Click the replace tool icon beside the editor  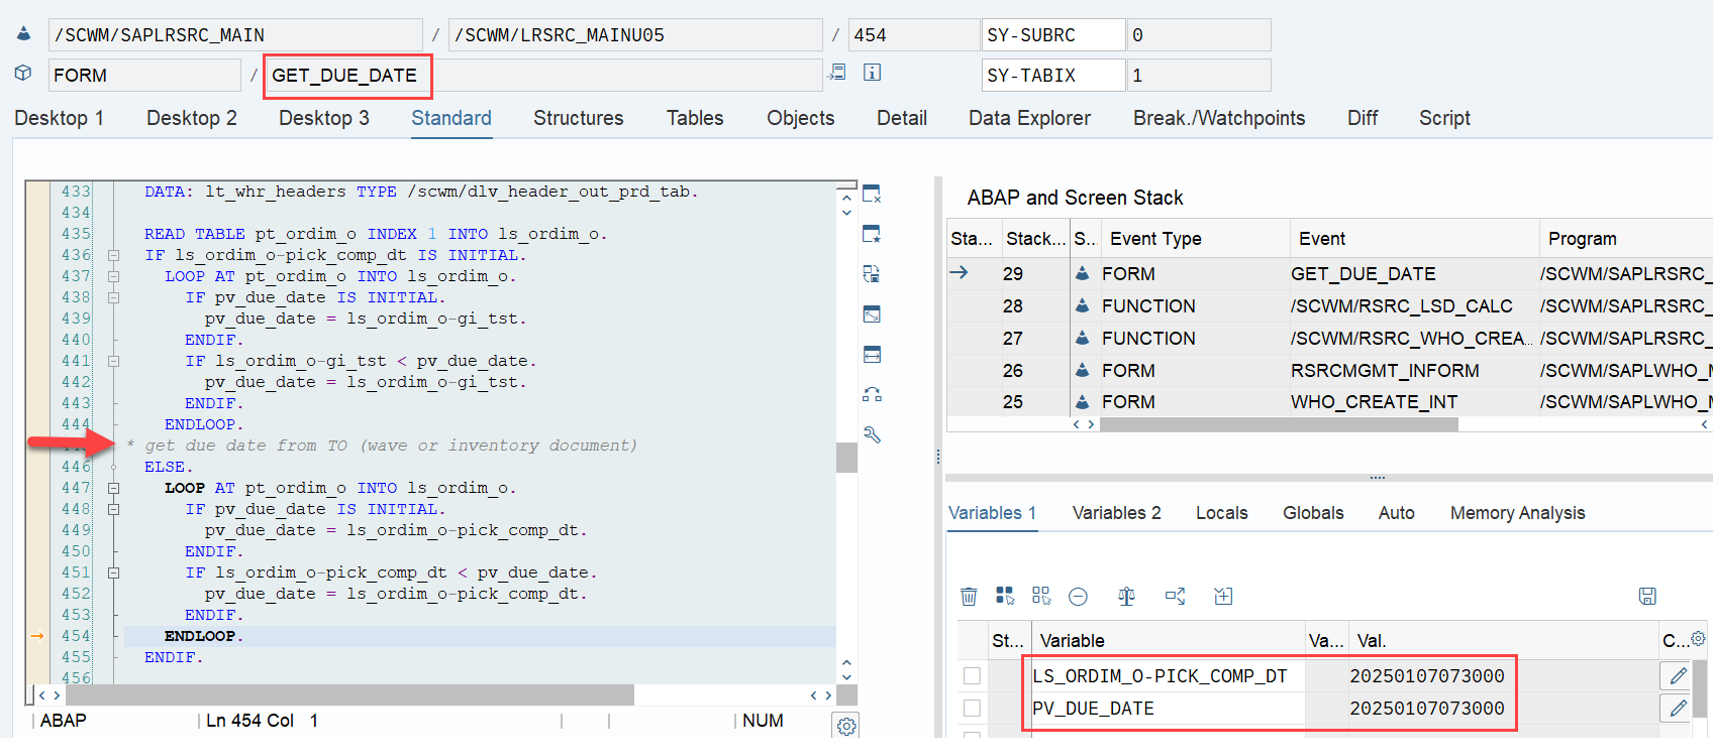[x=872, y=274]
